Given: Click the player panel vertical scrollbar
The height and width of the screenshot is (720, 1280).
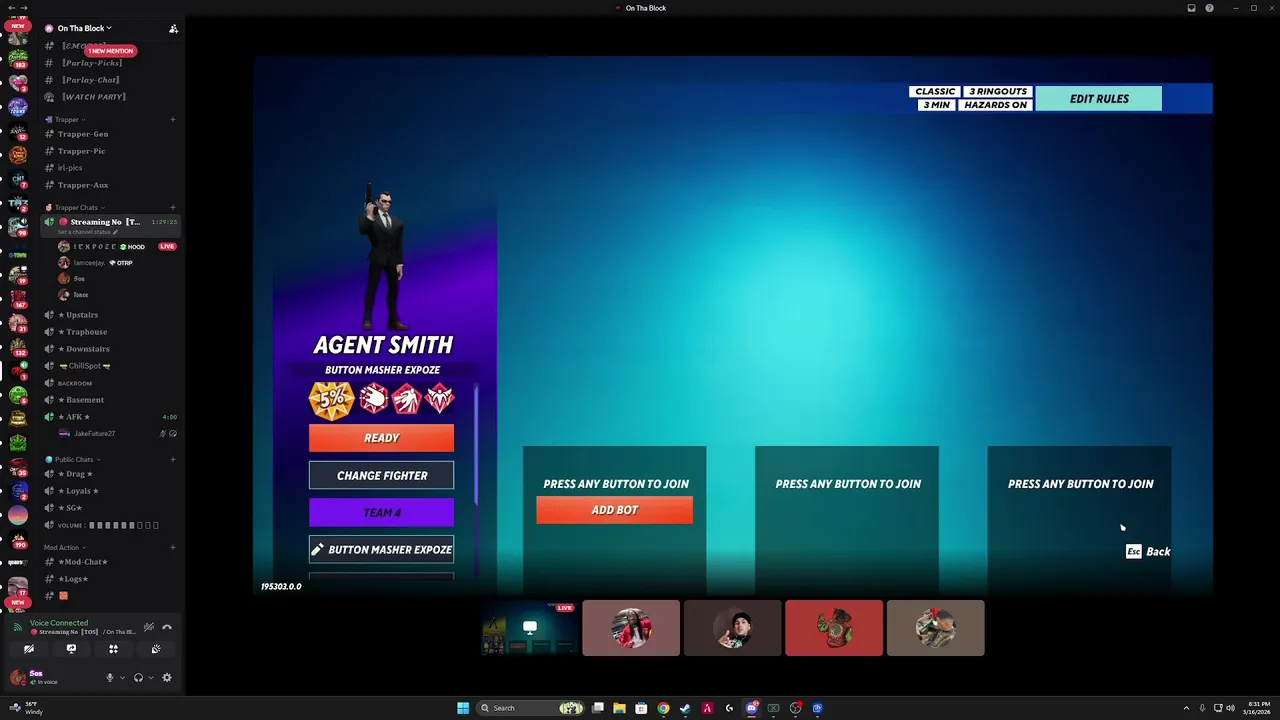Looking at the screenshot, I should pos(476,445).
